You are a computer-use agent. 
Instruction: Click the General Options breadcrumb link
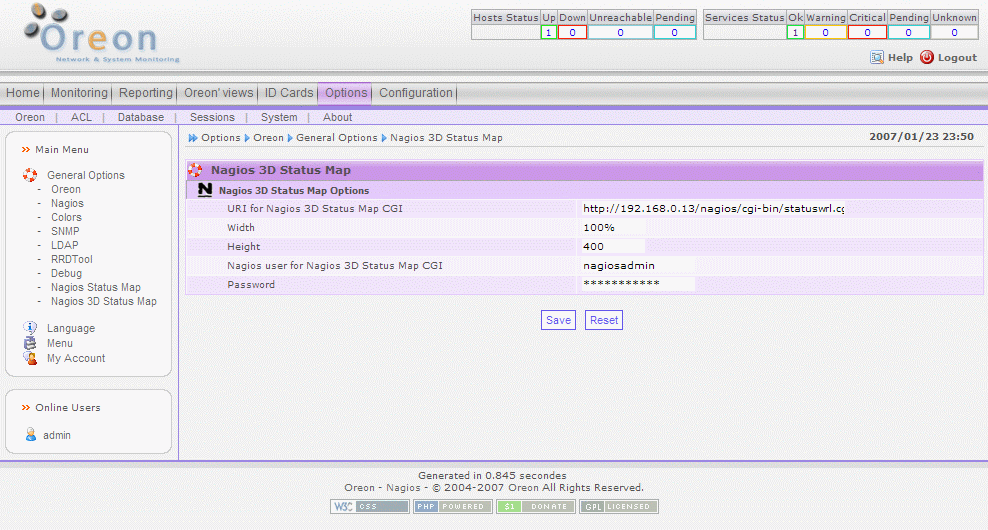click(336, 137)
